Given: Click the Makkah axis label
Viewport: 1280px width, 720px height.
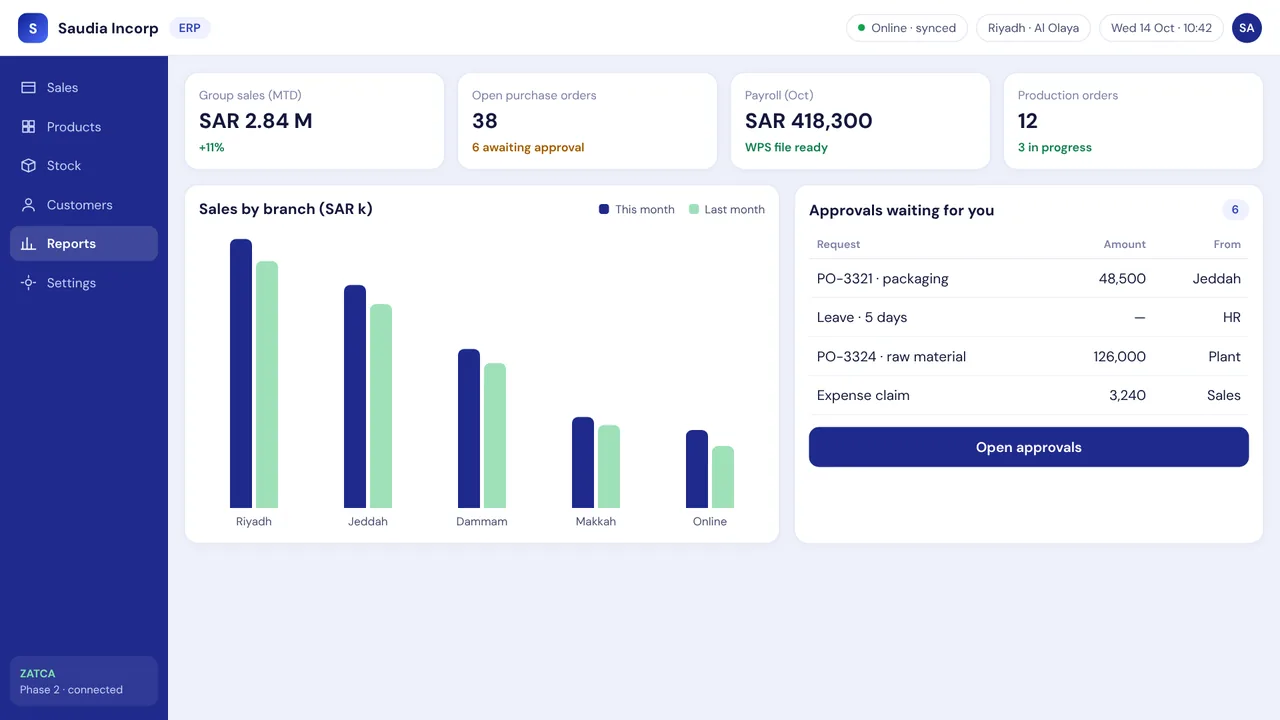Looking at the screenshot, I should pyautogui.click(x=596, y=522).
